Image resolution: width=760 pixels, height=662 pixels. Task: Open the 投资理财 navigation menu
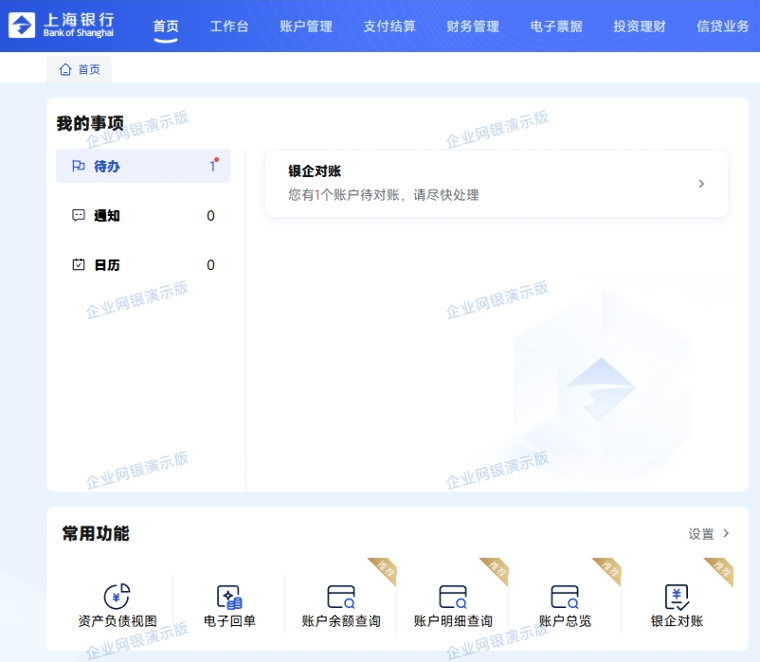[x=640, y=26]
